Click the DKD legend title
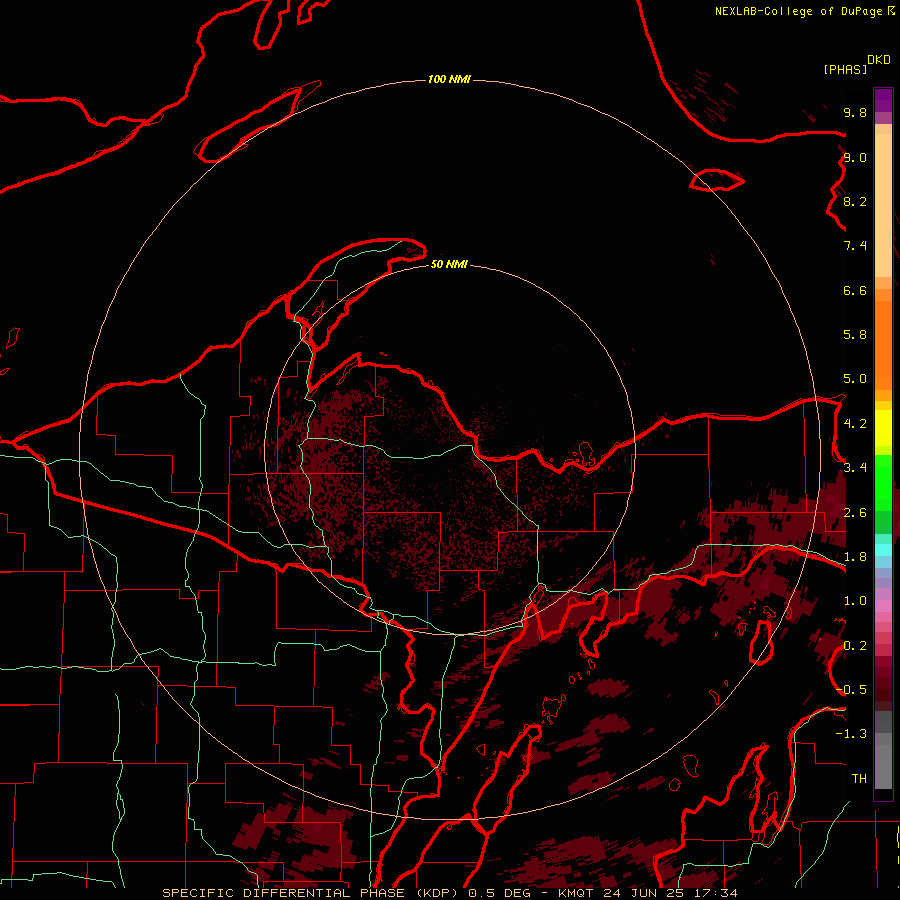900x900 pixels. coord(879,60)
